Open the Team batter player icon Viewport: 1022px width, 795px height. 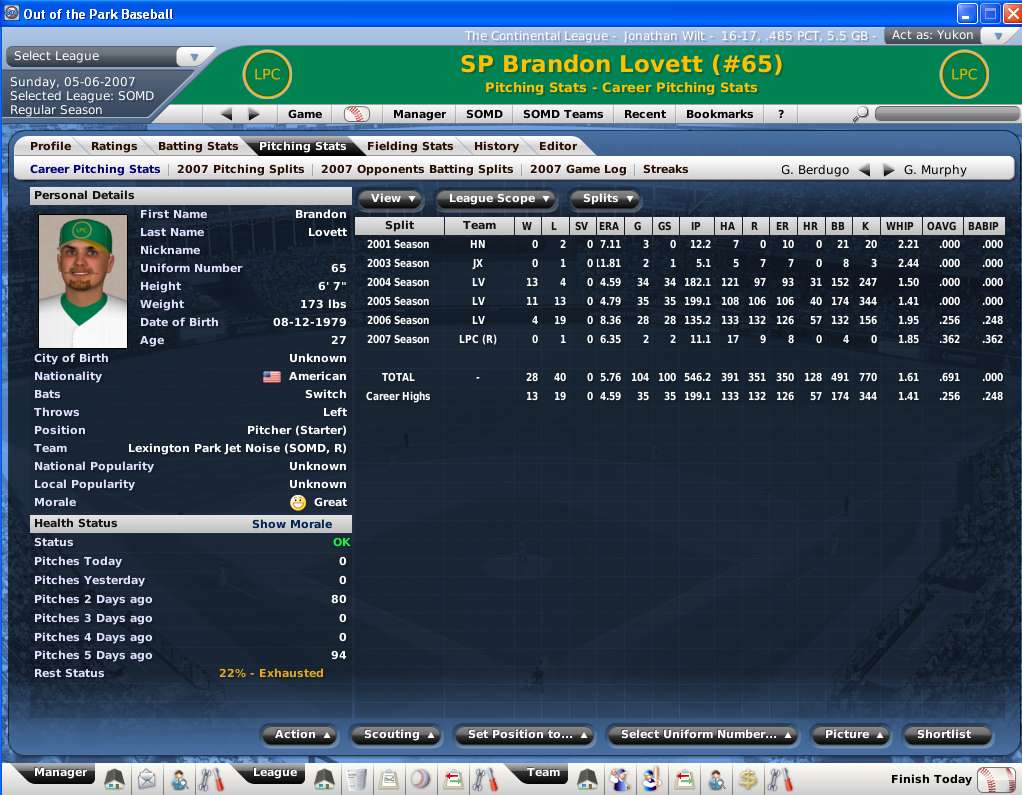pos(652,779)
